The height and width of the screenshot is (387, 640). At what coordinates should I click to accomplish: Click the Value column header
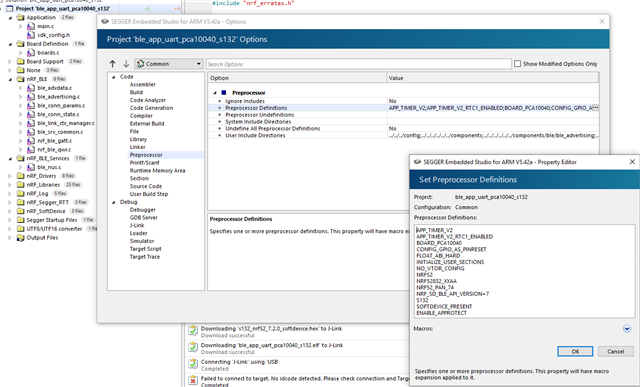tap(493, 78)
